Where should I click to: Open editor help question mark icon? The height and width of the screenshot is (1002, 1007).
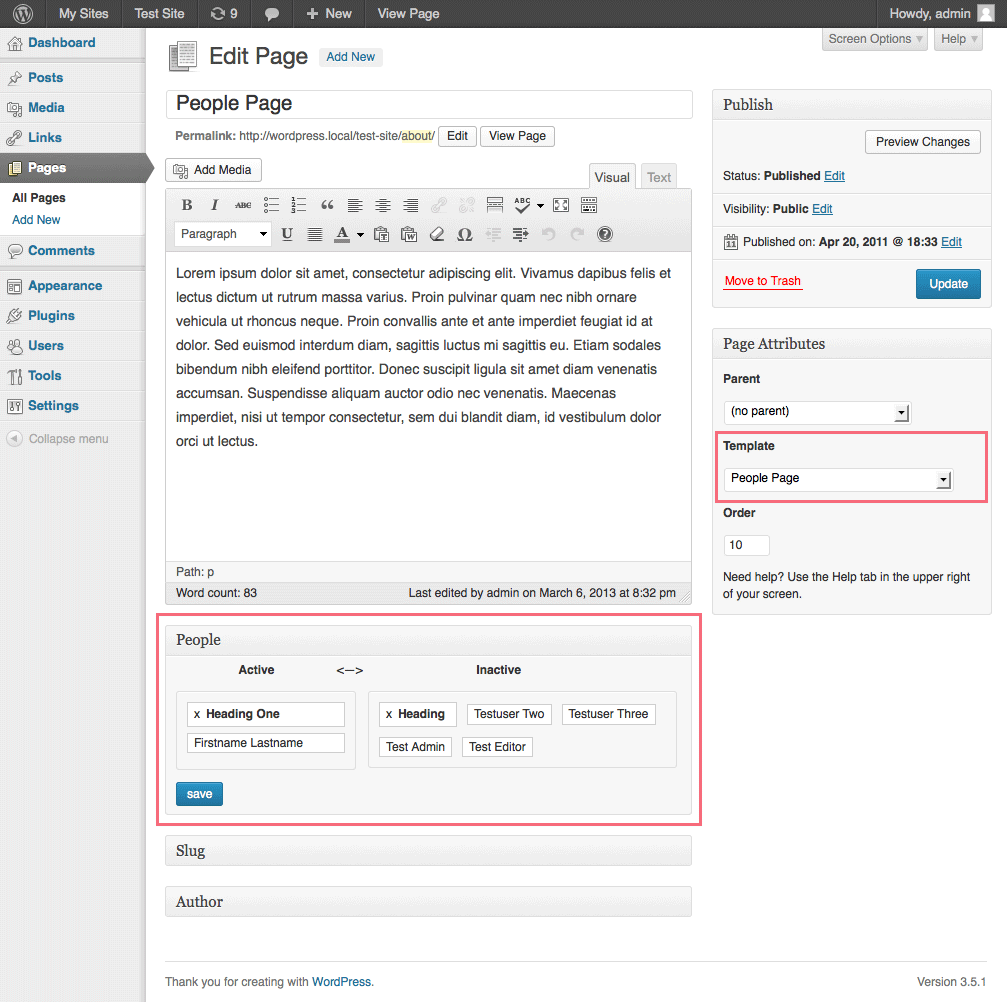click(604, 234)
